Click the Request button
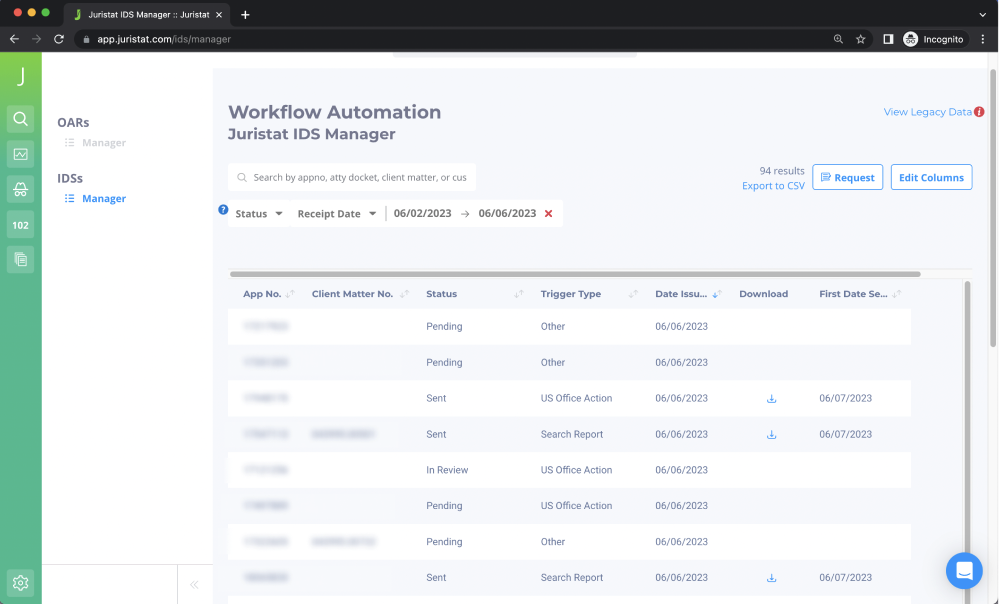999x604 pixels. pyautogui.click(x=847, y=177)
